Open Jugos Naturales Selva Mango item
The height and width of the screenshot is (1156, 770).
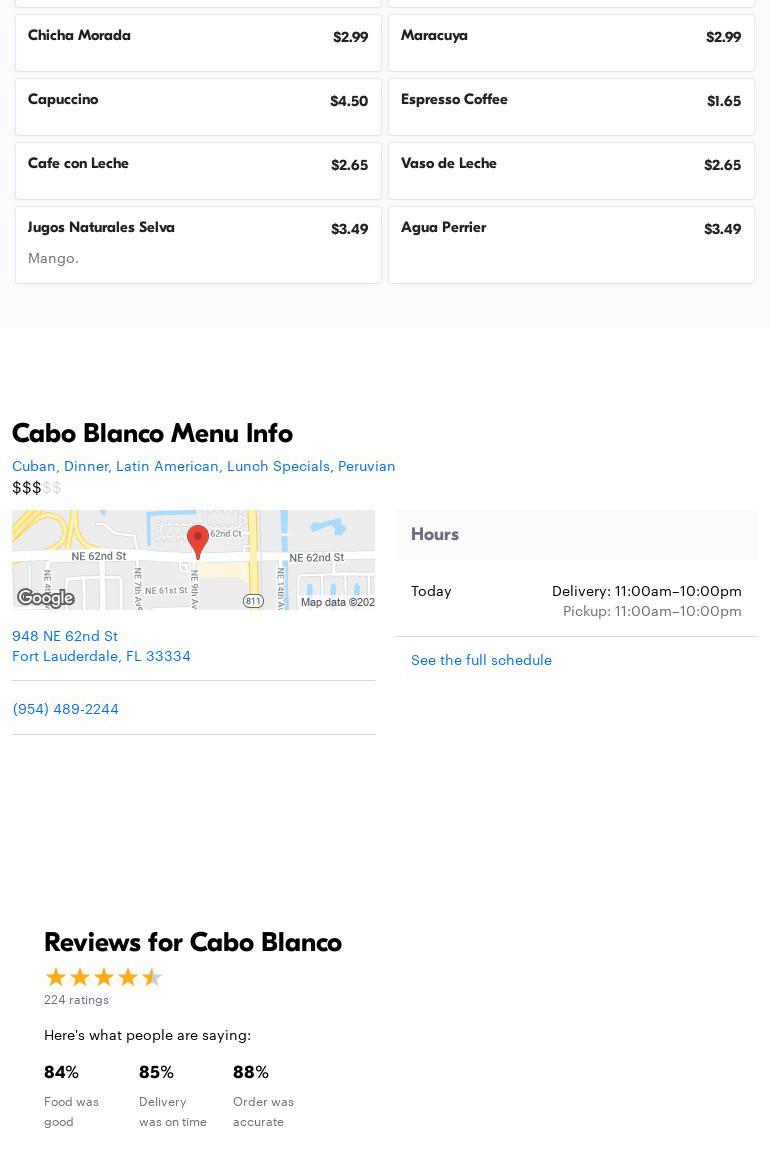point(198,245)
